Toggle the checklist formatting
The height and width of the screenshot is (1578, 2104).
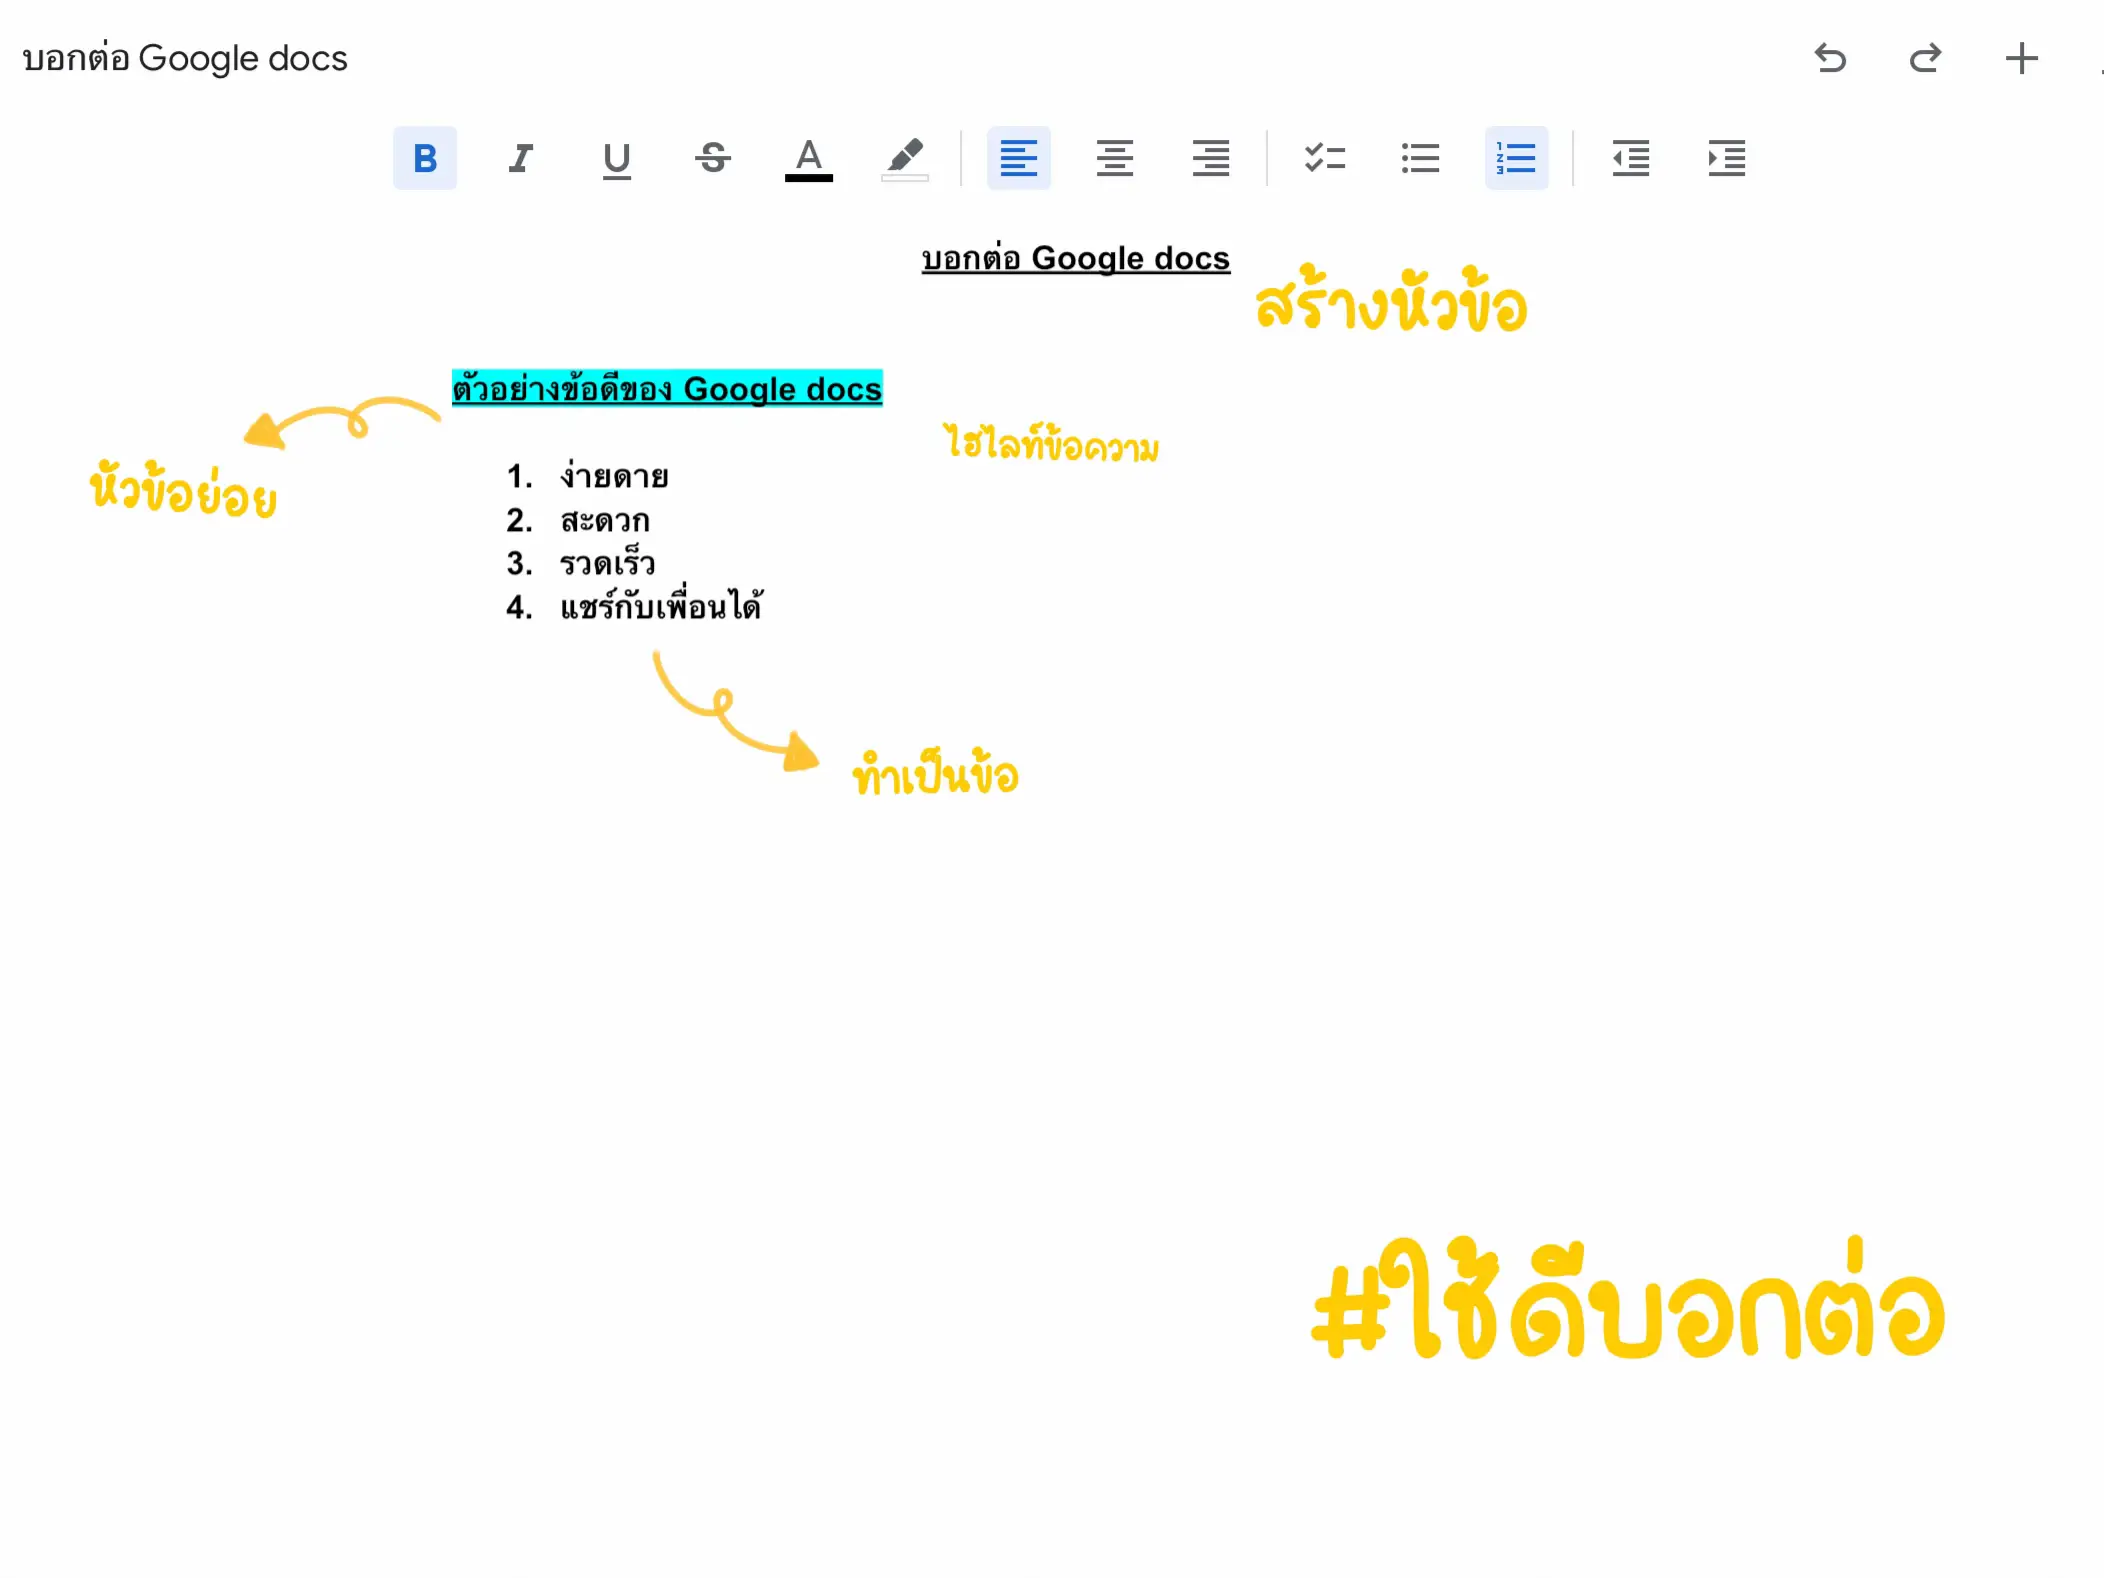1326,158
